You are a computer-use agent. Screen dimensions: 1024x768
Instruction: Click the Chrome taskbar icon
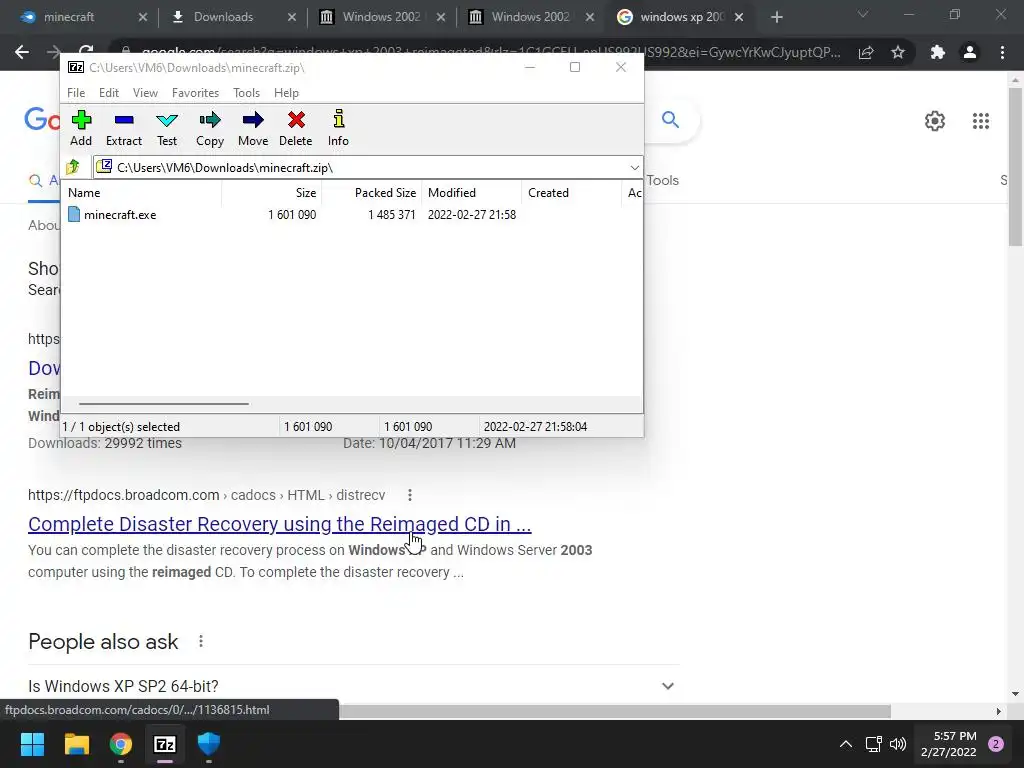coord(121,744)
